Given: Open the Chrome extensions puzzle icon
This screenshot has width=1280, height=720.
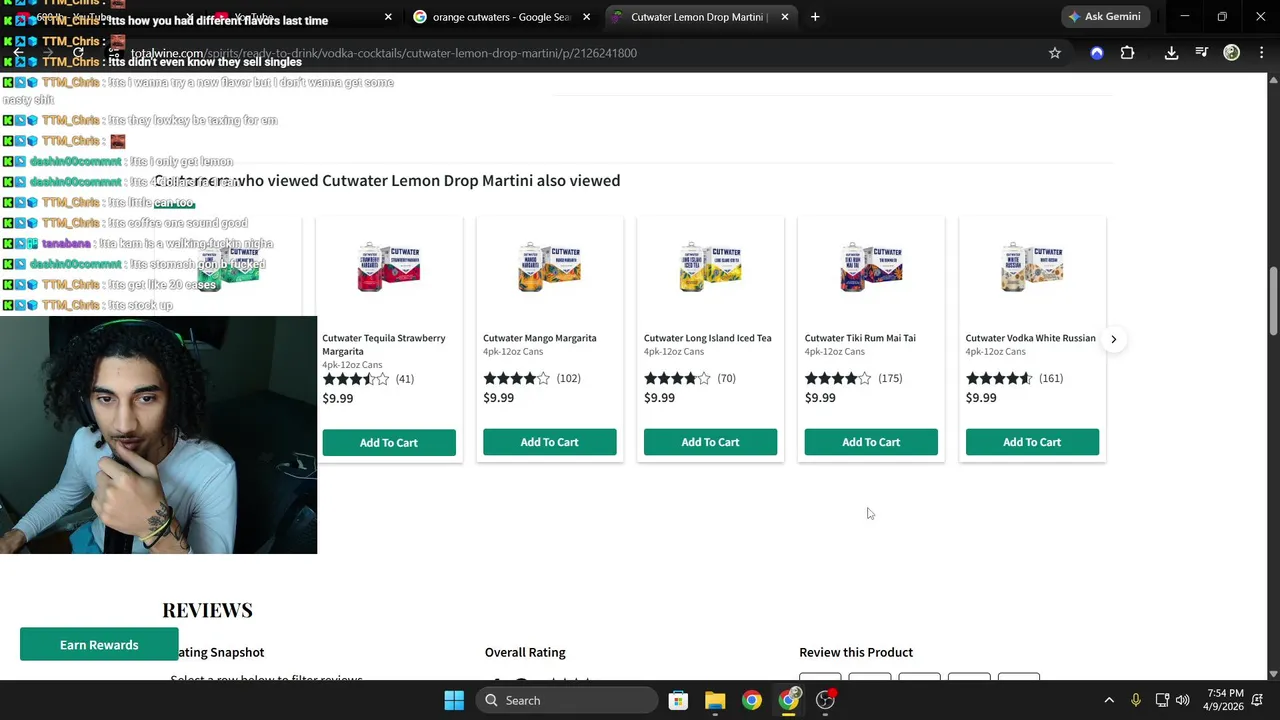Looking at the screenshot, I should pyautogui.click(x=1127, y=53).
